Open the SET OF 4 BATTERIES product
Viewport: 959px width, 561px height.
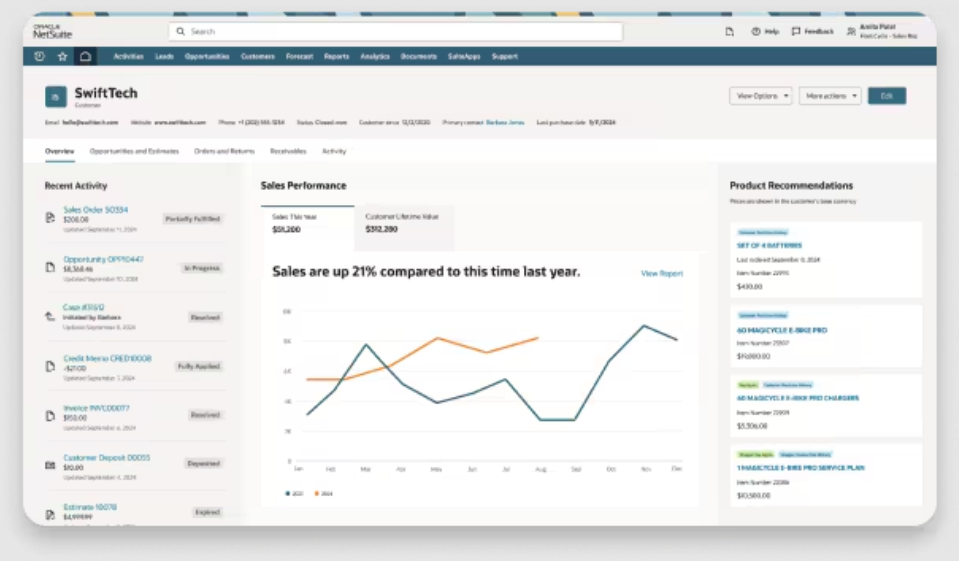tap(769, 245)
